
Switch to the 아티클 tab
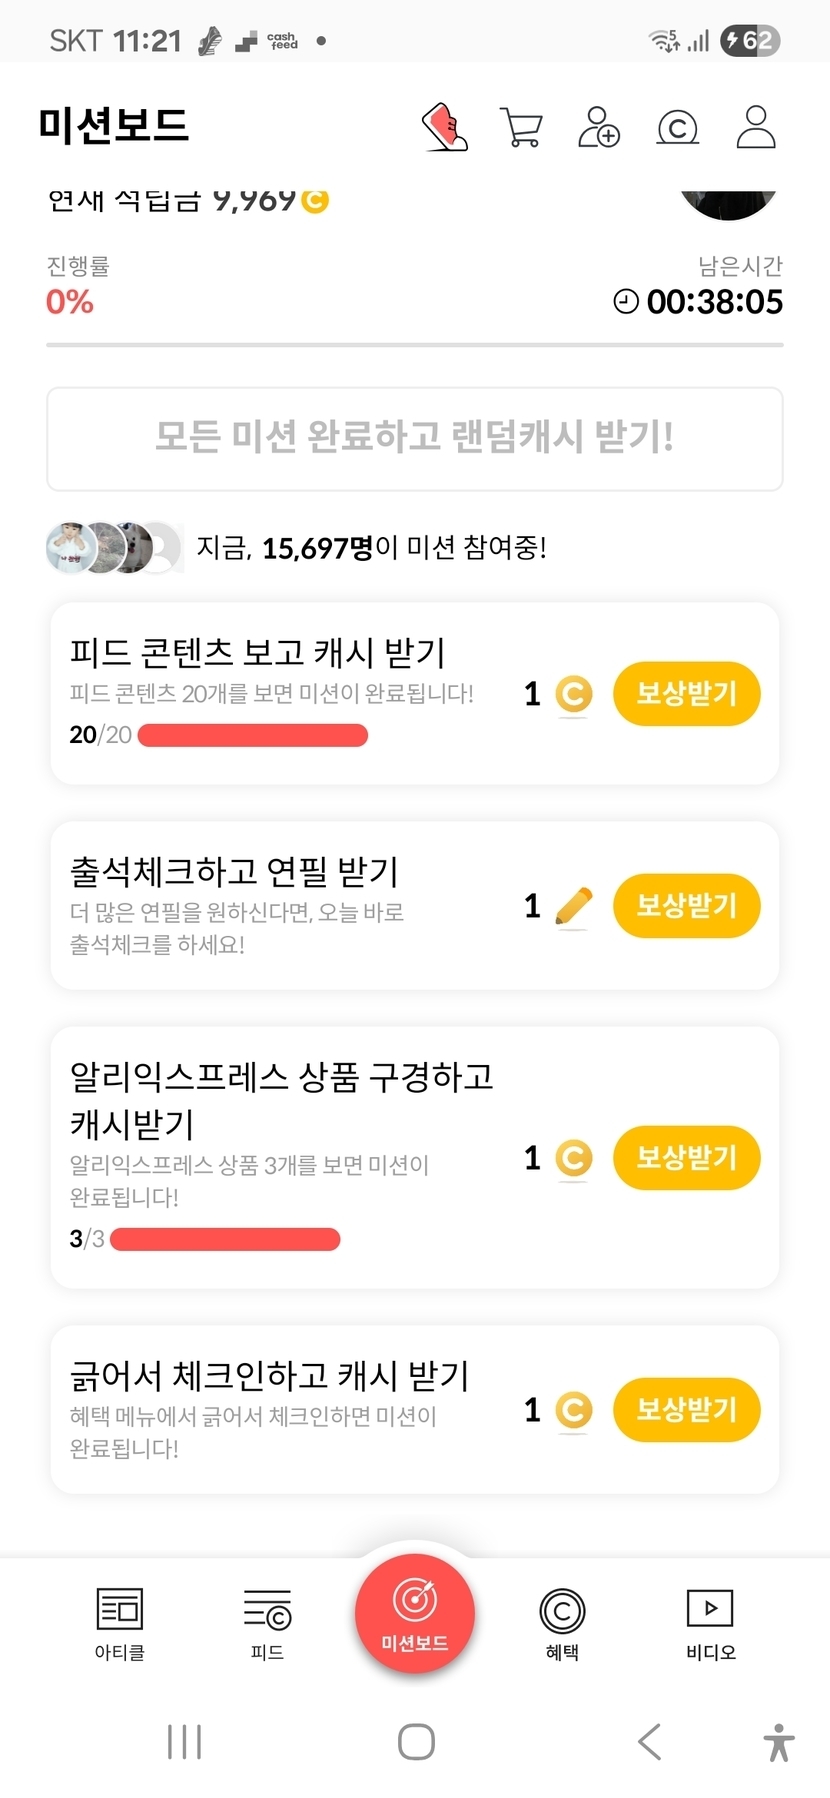click(x=120, y=1623)
